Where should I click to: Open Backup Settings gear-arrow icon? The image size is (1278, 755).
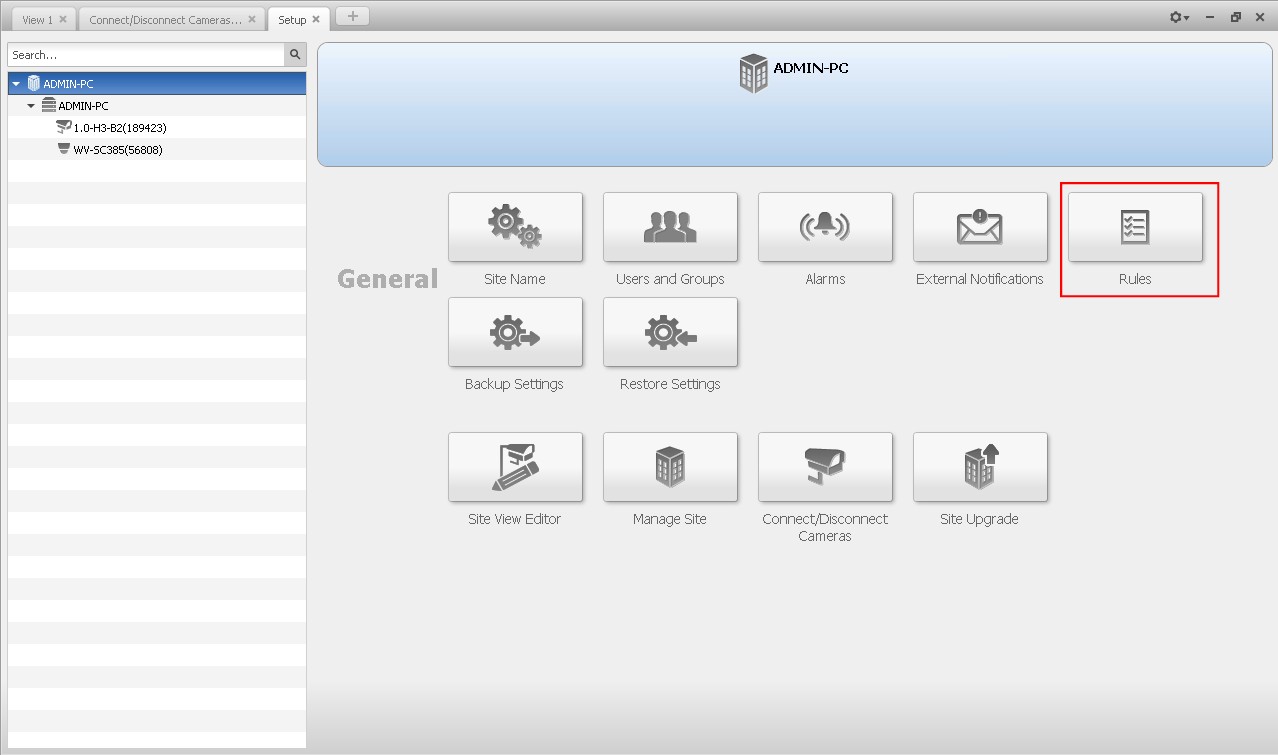click(515, 332)
